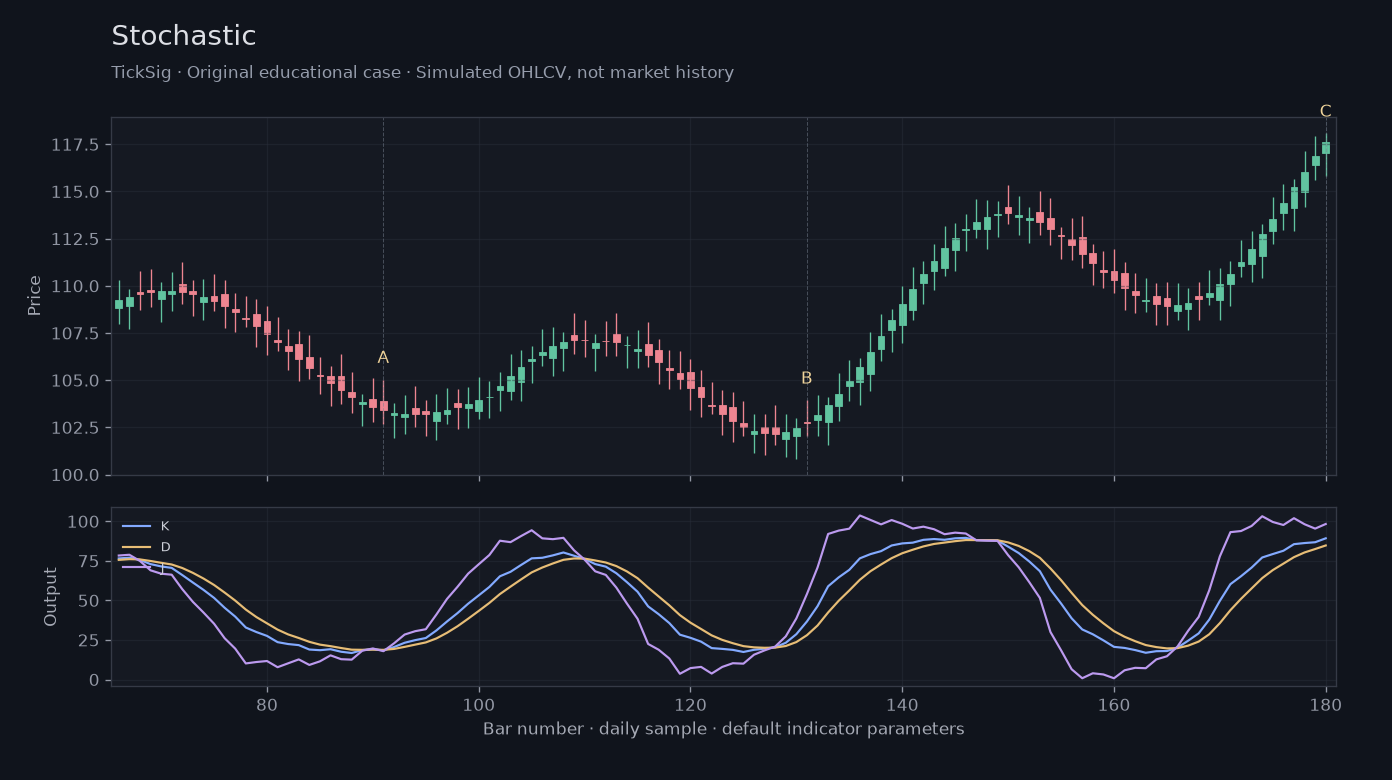The width and height of the screenshot is (1392, 780).
Task: Click bar number 80 on x-axis
Action: [267, 704]
